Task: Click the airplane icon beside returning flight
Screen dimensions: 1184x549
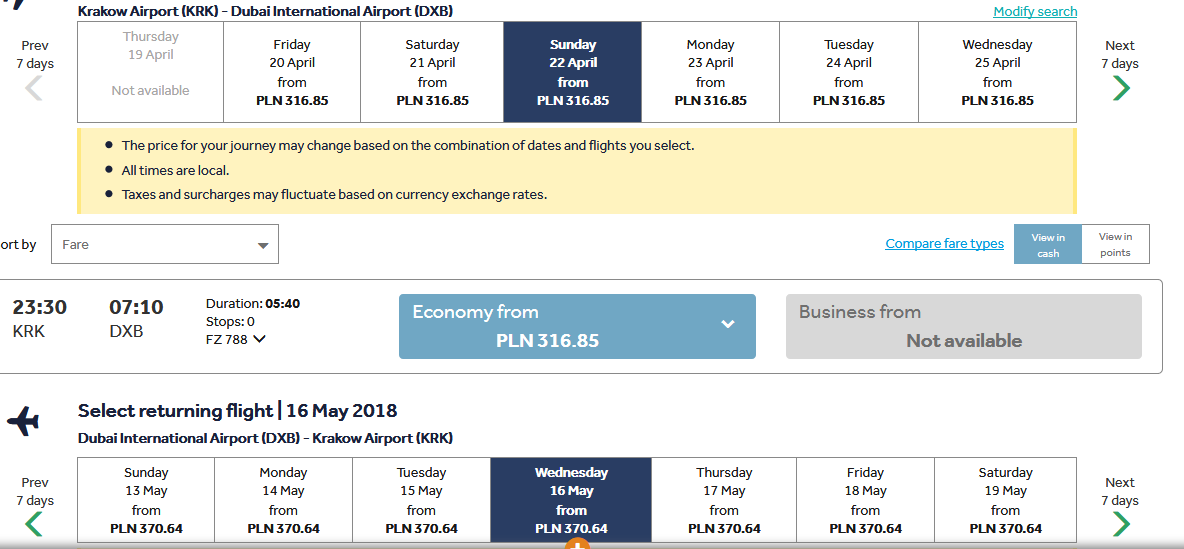Action: (23, 421)
